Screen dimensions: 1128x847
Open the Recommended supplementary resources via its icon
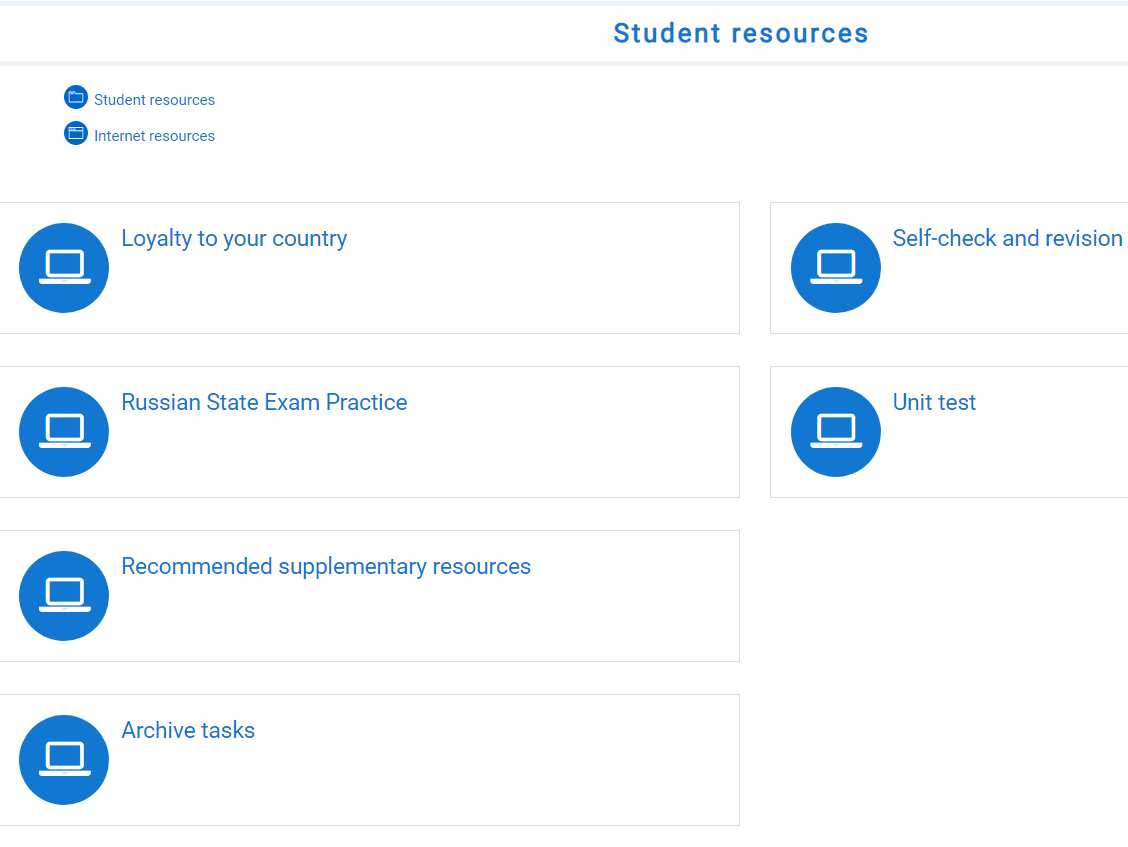[63, 595]
